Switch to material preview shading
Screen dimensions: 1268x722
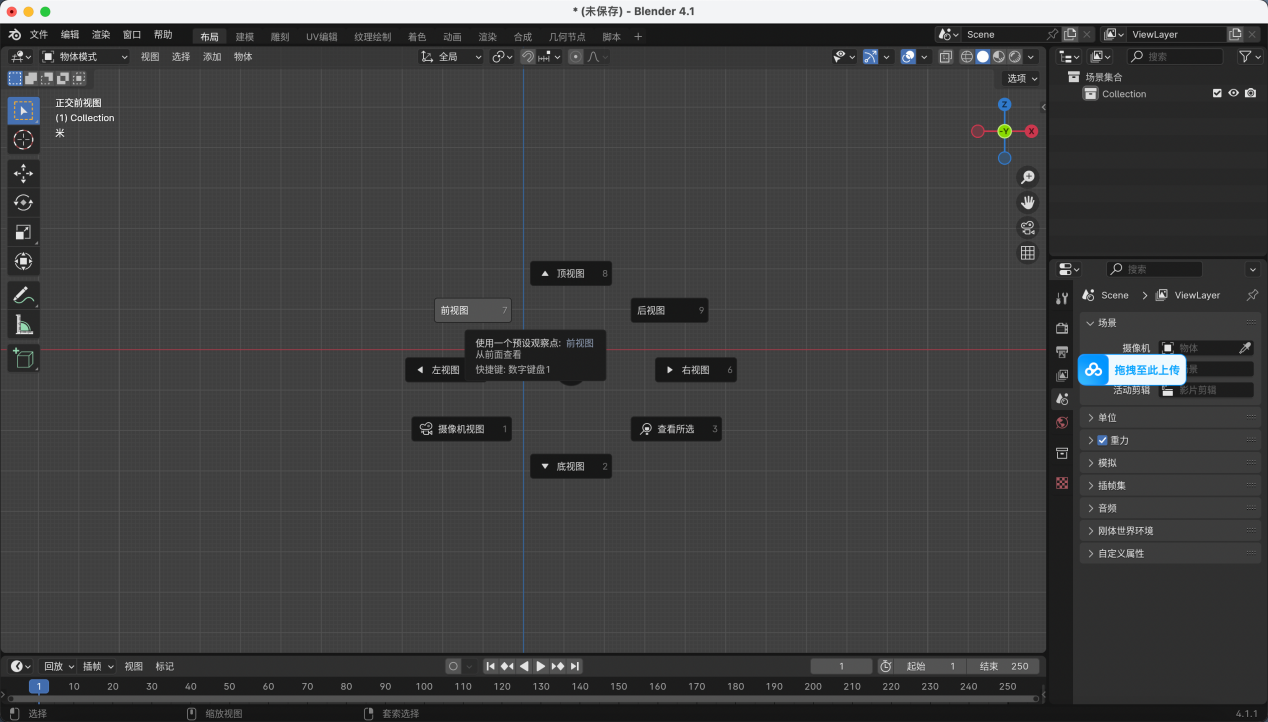pos(999,57)
